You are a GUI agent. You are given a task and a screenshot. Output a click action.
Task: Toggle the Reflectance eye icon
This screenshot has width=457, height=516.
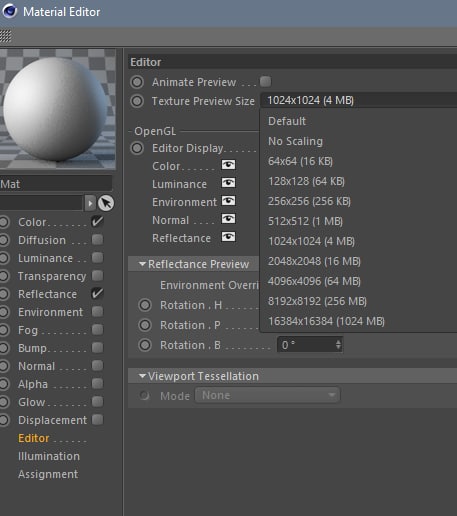[228, 237]
